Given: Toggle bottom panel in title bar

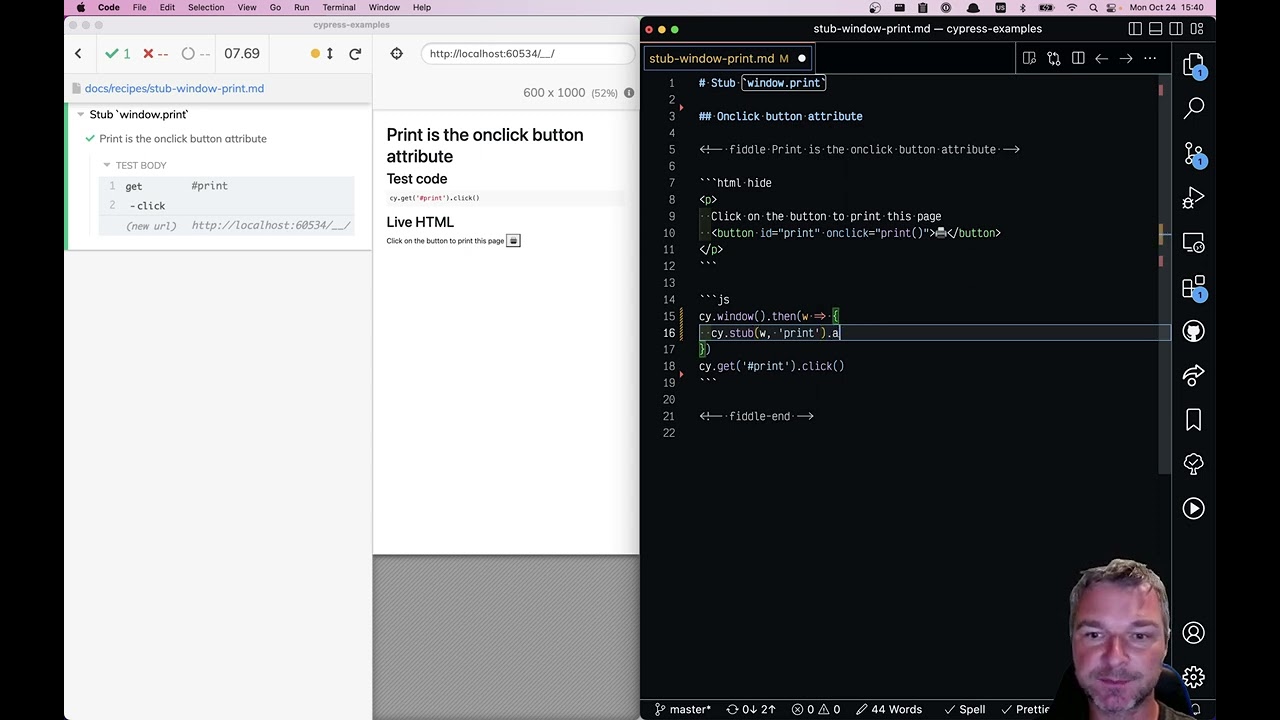Looking at the screenshot, I should (1155, 29).
